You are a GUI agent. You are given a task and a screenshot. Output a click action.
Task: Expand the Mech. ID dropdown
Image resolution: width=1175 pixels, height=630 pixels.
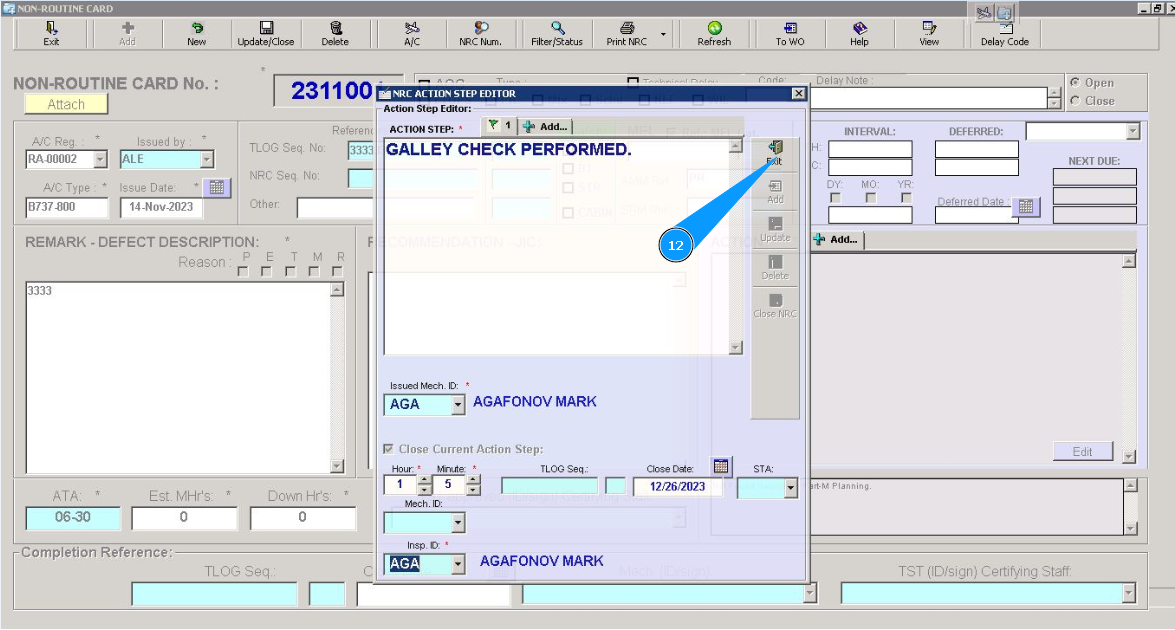pos(458,522)
